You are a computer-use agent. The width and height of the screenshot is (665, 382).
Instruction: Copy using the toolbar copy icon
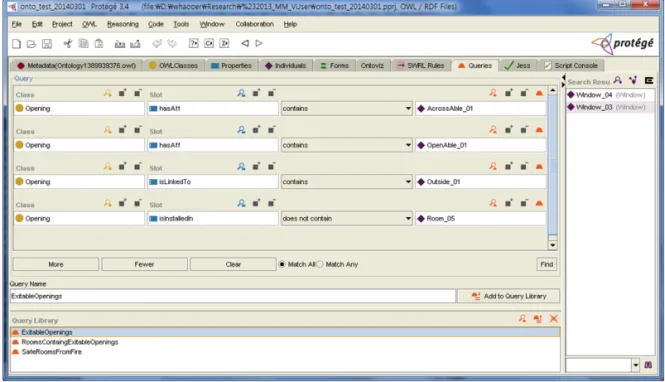click(x=84, y=43)
